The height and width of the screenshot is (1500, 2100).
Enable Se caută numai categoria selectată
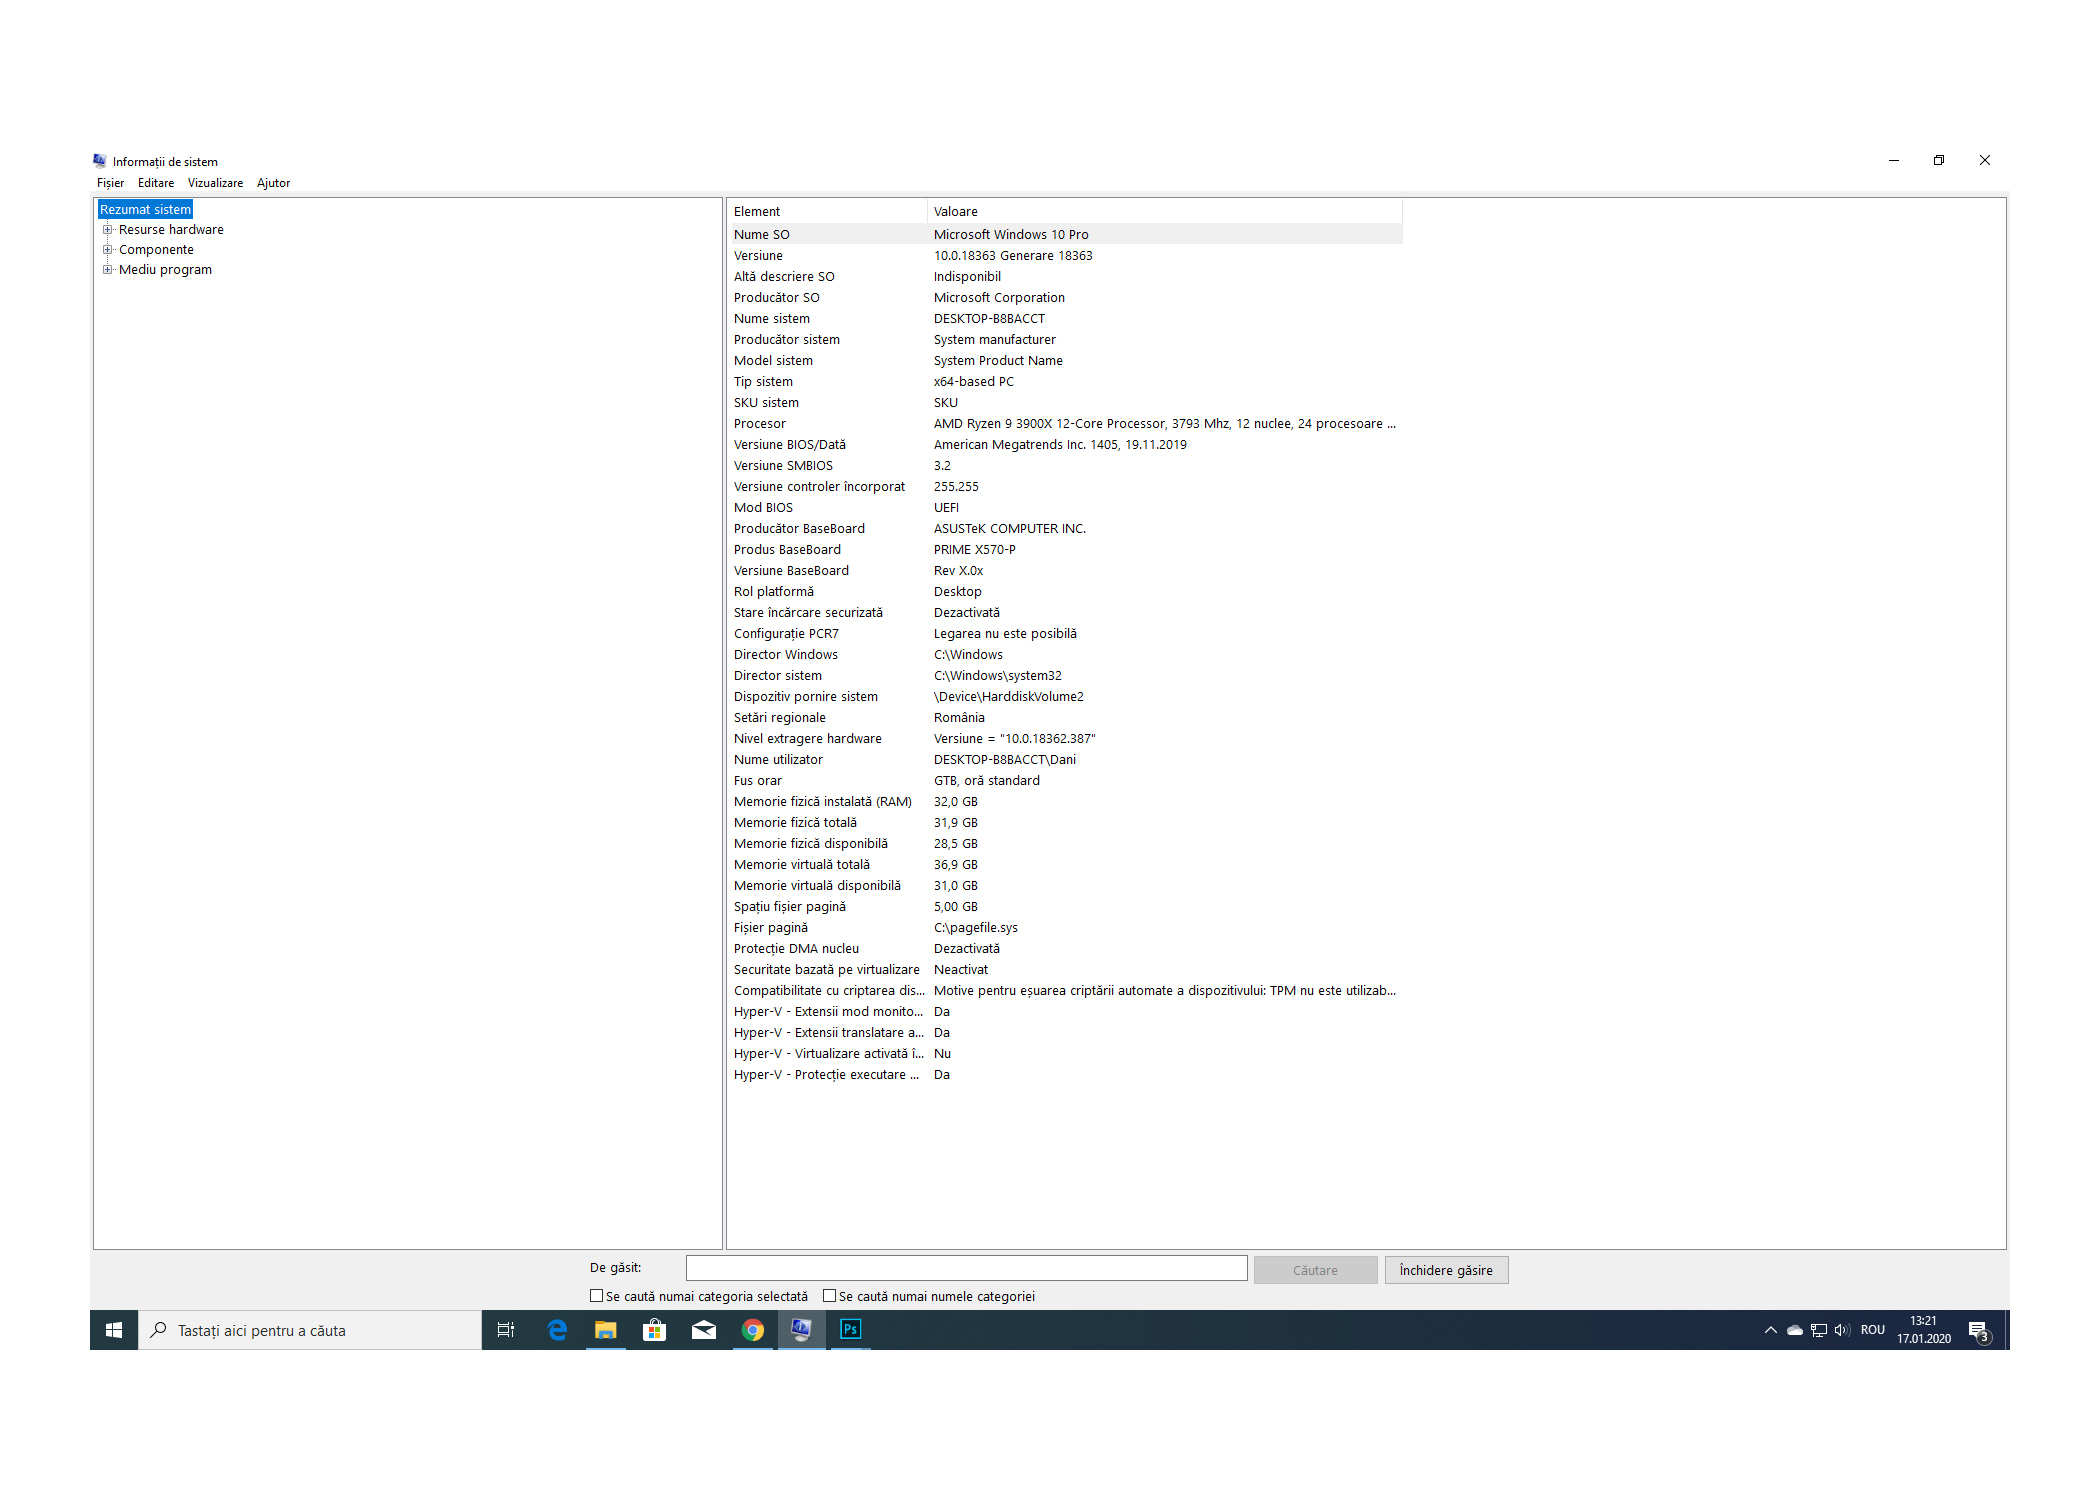click(x=597, y=1296)
